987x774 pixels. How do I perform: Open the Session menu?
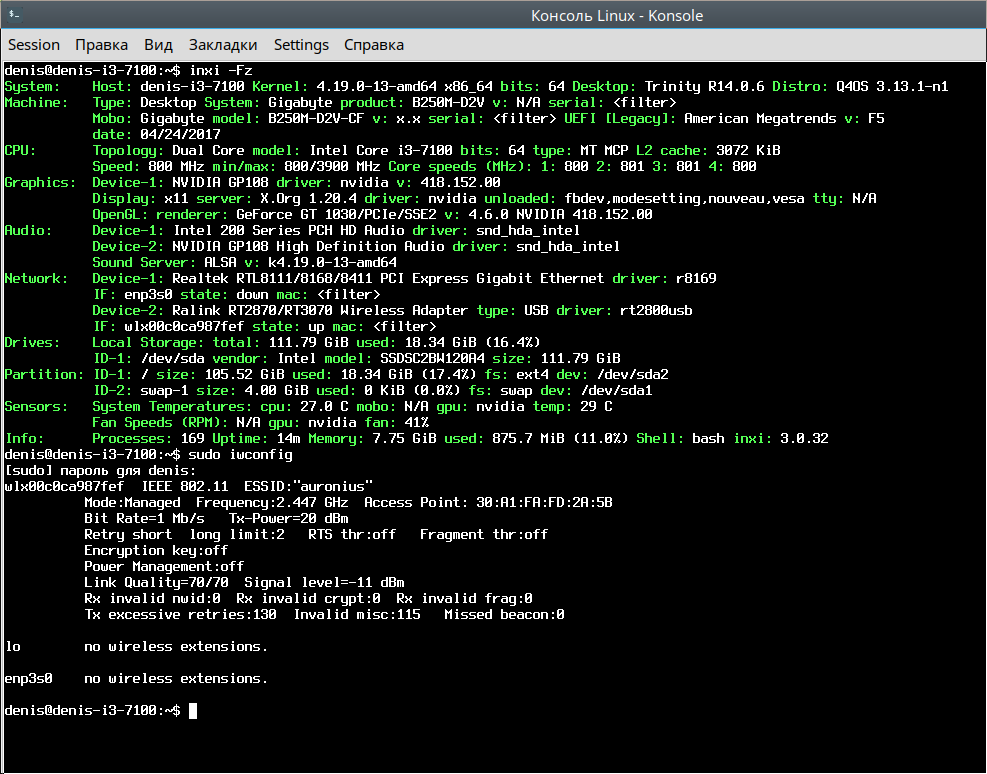coord(34,45)
